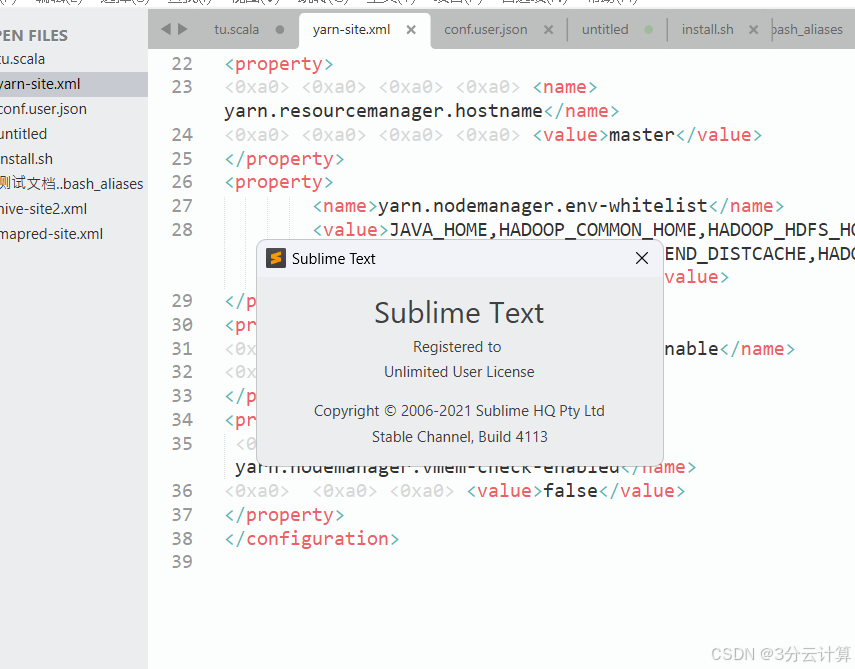Click the tab scroll left arrow
The image size is (855, 669).
pos(166,29)
